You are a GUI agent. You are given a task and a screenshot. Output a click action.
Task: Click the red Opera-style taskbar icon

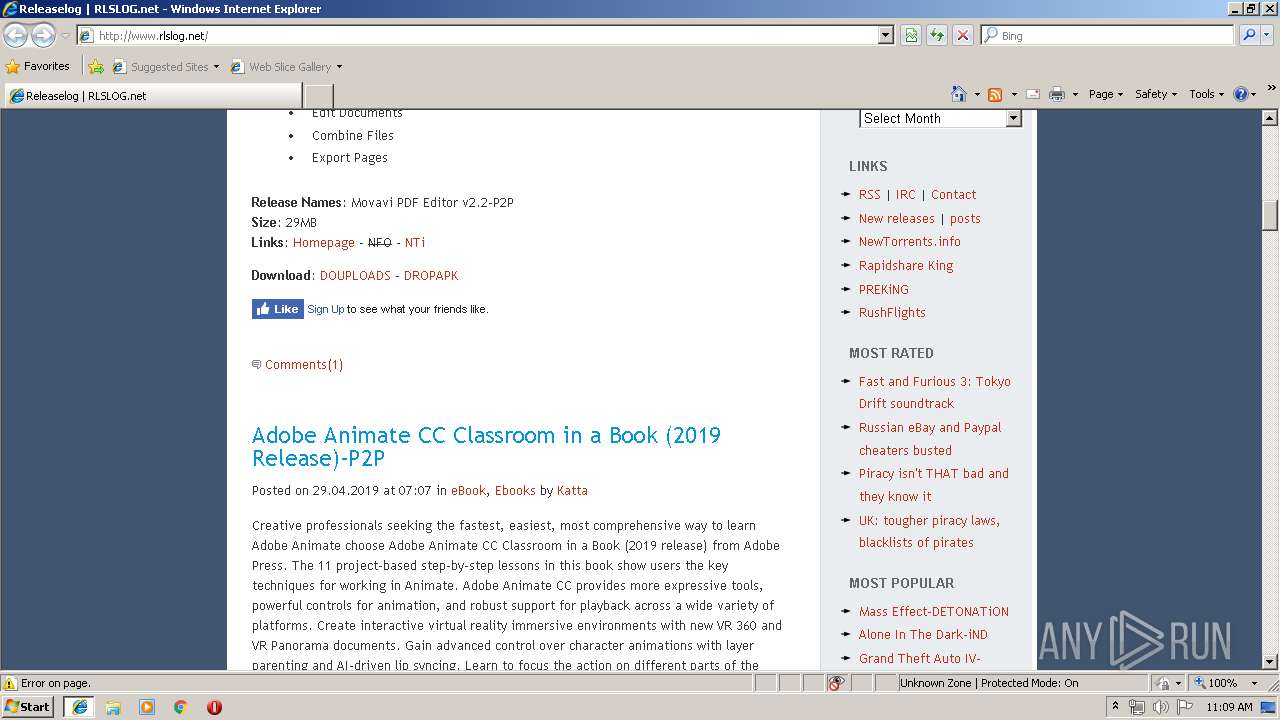tap(214, 707)
